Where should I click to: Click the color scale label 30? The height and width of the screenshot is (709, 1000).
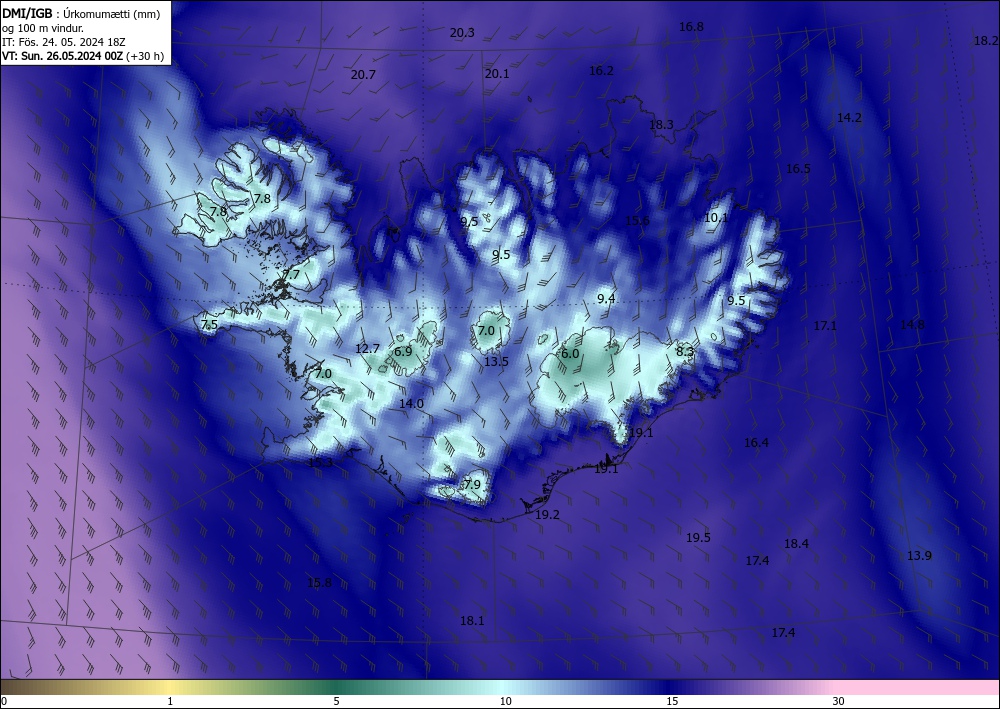tap(839, 702)
